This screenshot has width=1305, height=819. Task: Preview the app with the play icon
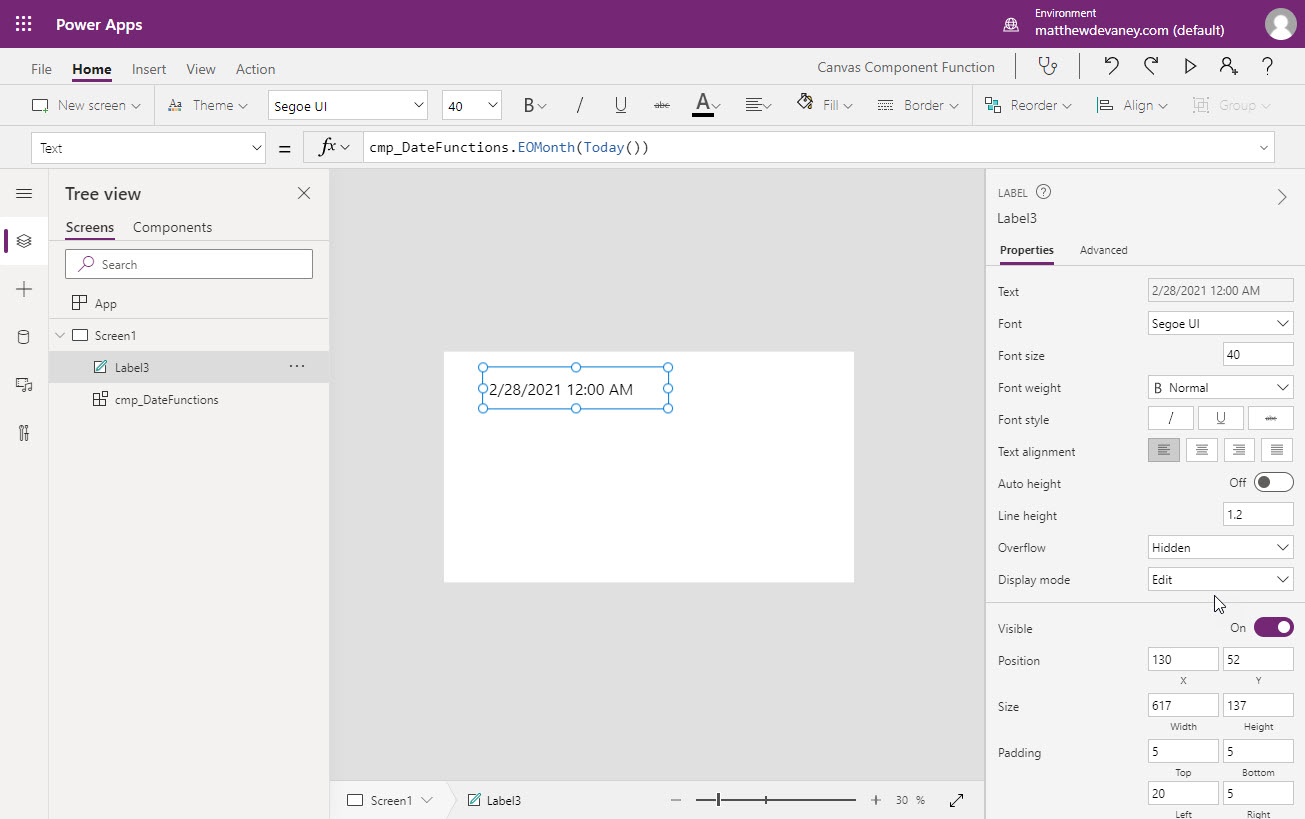(1189, 66)
